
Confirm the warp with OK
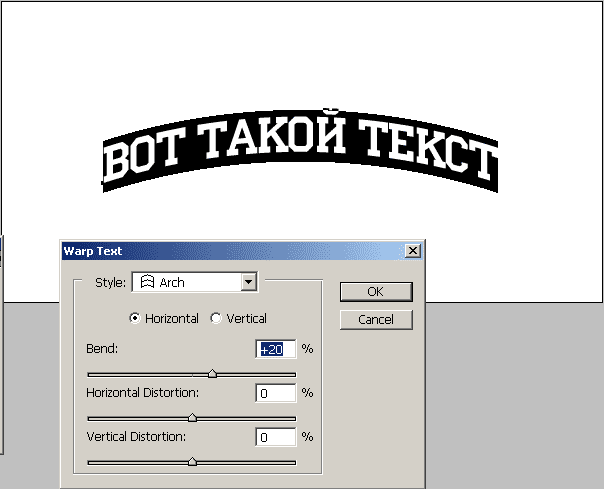376,292
